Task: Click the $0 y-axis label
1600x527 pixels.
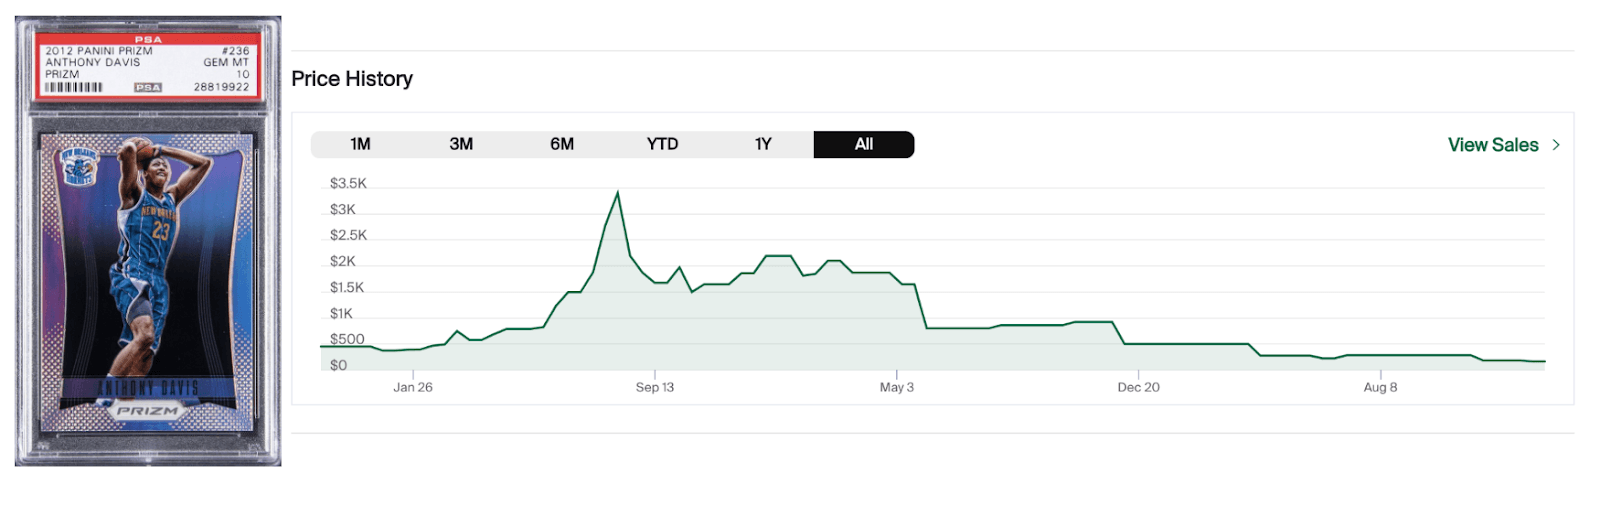Action: coord(339,365)
